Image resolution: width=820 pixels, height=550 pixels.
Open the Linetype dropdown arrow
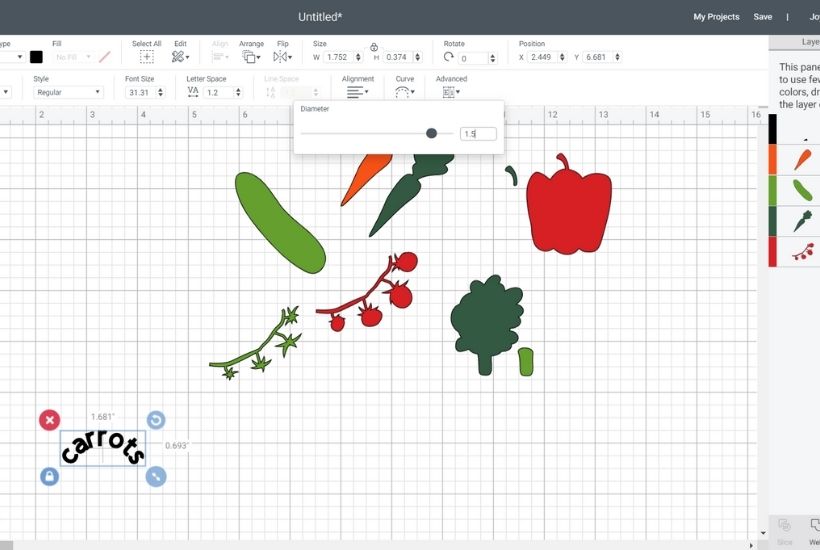20,57
